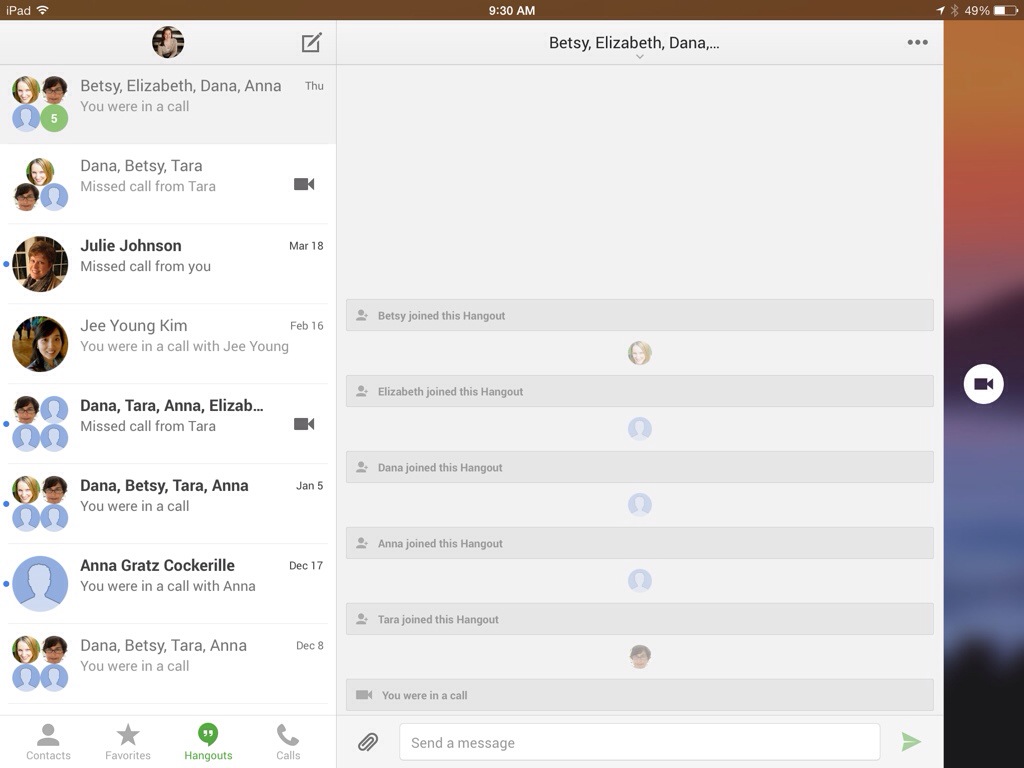This screenshot has width=1024, height=768.
Task: Tap Betsy's avatar under joined notice
Action: (x=639, y=353)
